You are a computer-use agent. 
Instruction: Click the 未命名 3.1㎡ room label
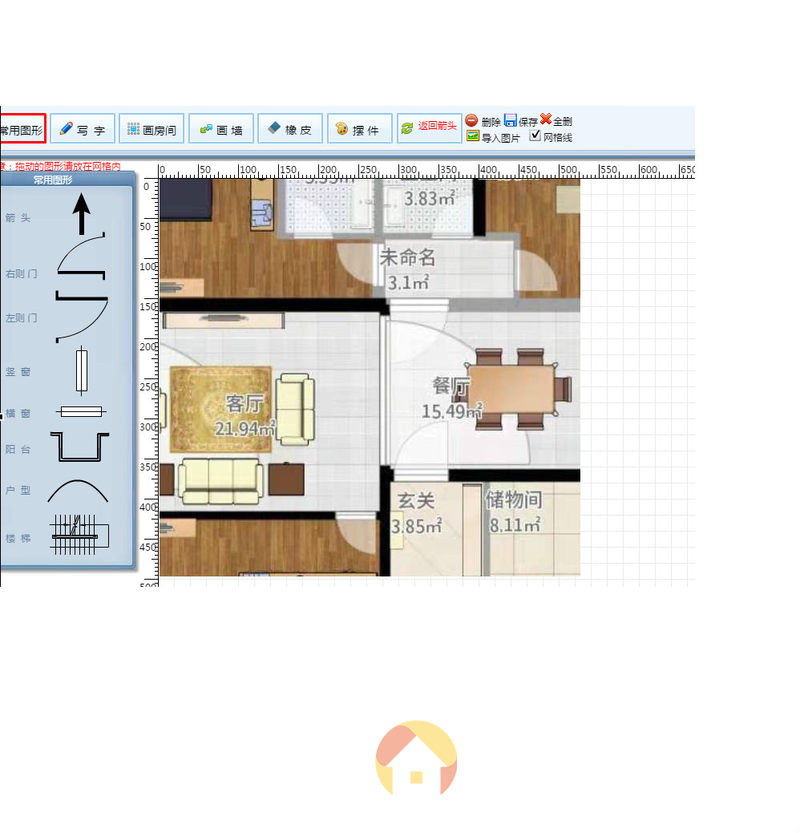tap(407, 269)
